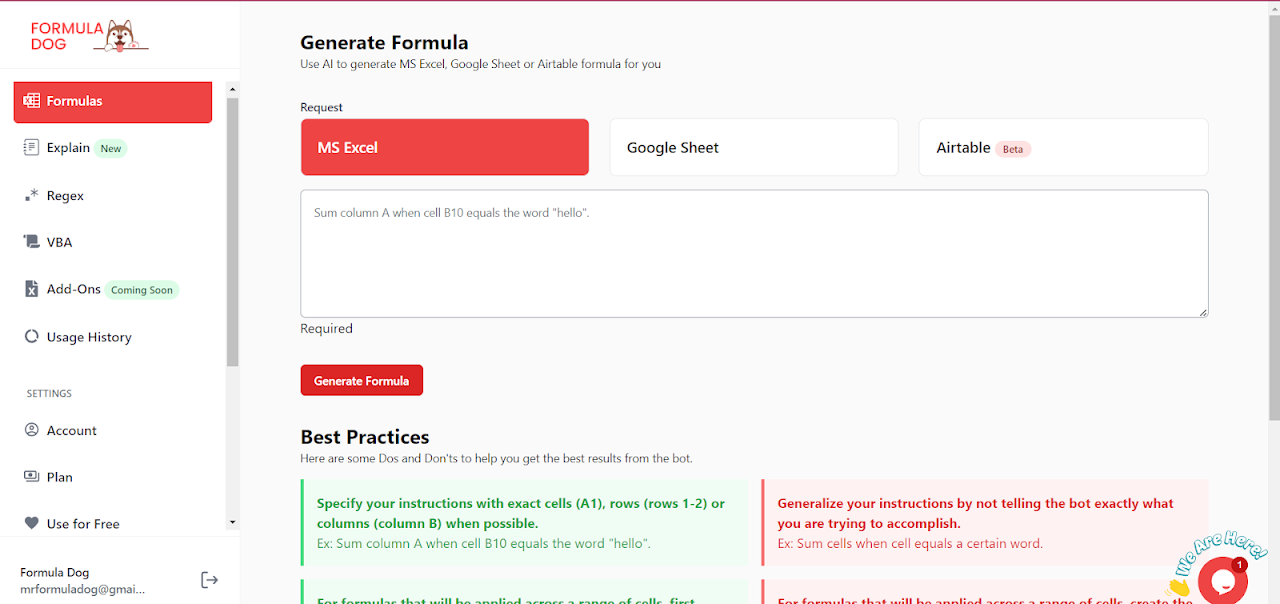
Task: Click the Beta badge next to Airtable
Action: [x=1013, y=149]
